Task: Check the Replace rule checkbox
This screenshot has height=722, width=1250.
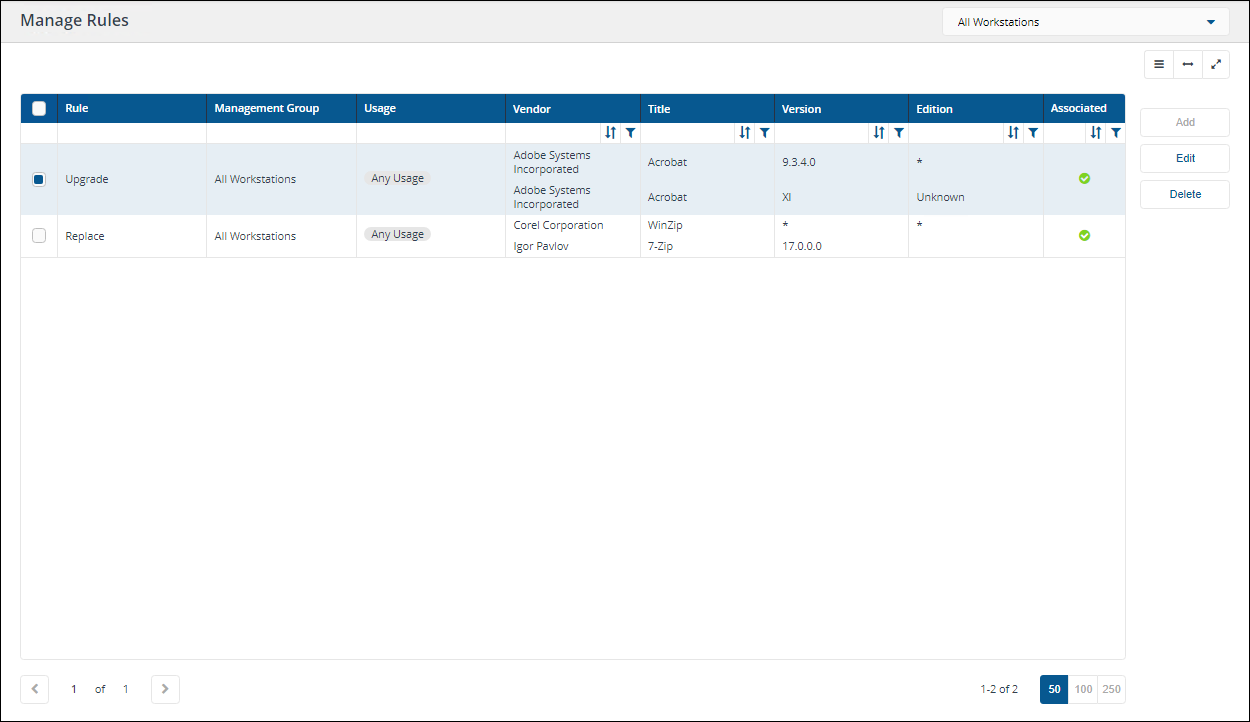Action: [39, 236]
